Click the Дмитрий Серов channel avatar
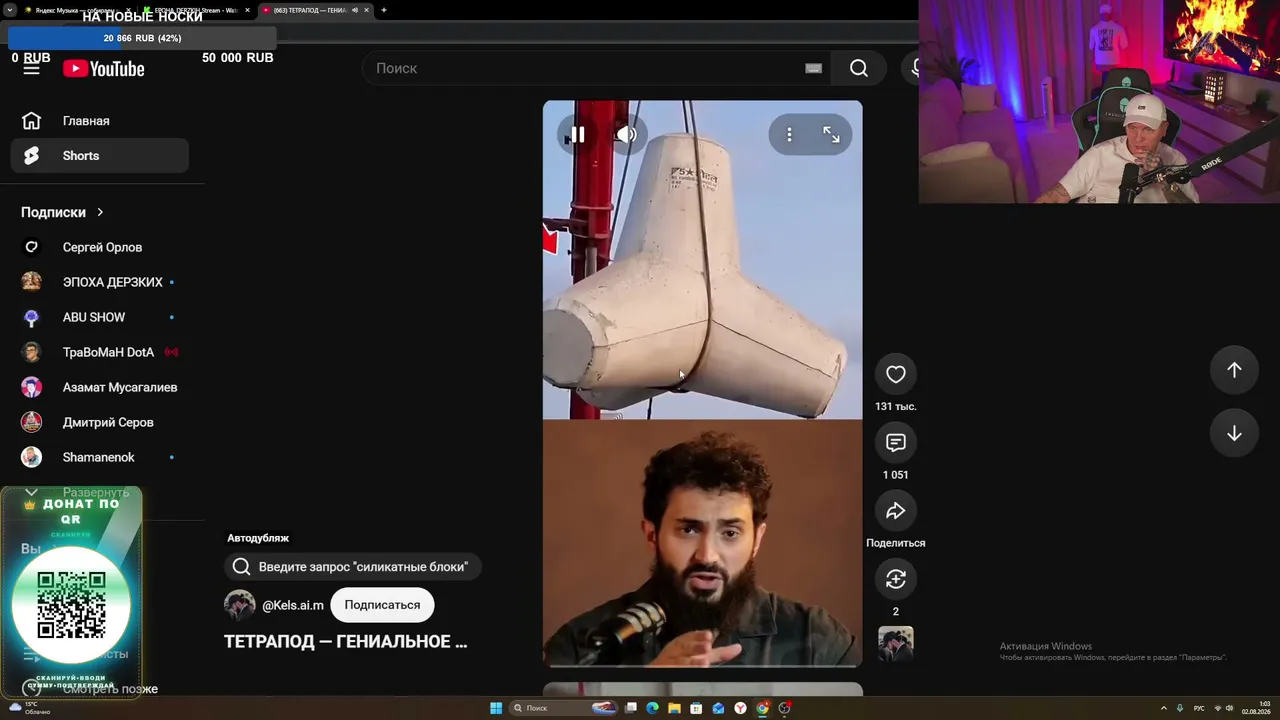The image size is (1280, 720). coord(32,422)
